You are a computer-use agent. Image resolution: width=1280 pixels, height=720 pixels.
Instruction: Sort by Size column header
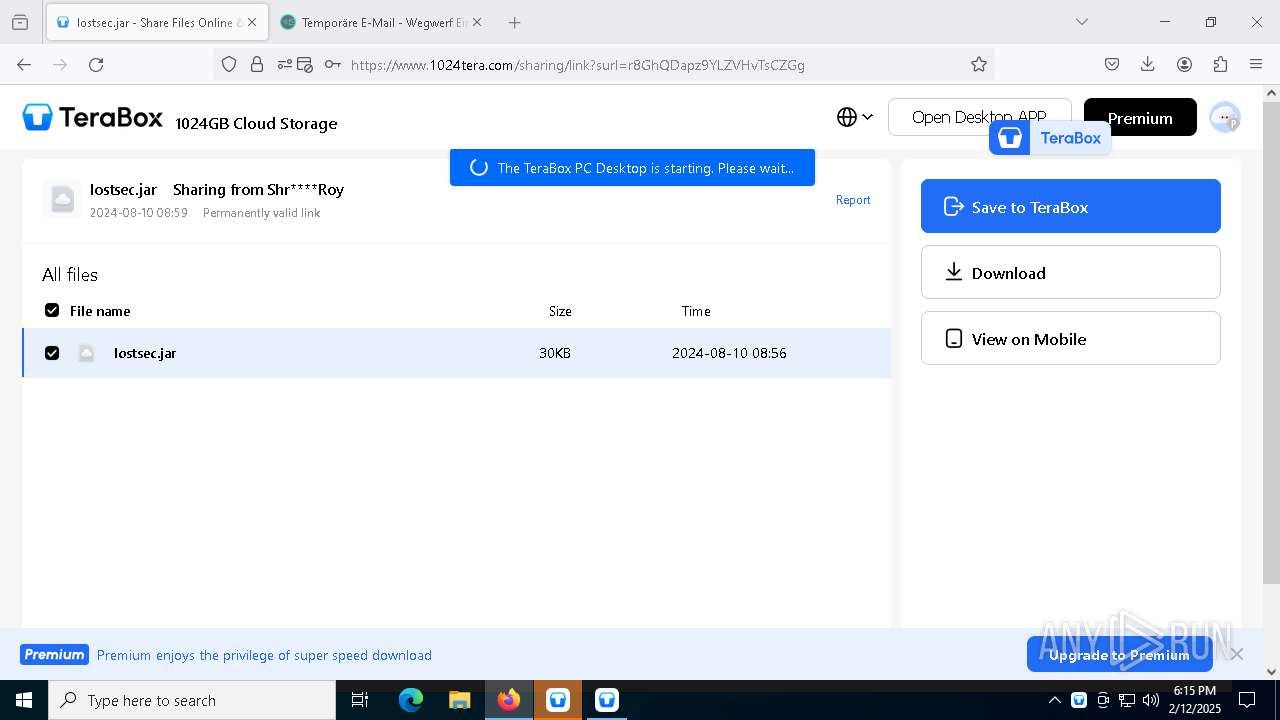coord(560,311)
